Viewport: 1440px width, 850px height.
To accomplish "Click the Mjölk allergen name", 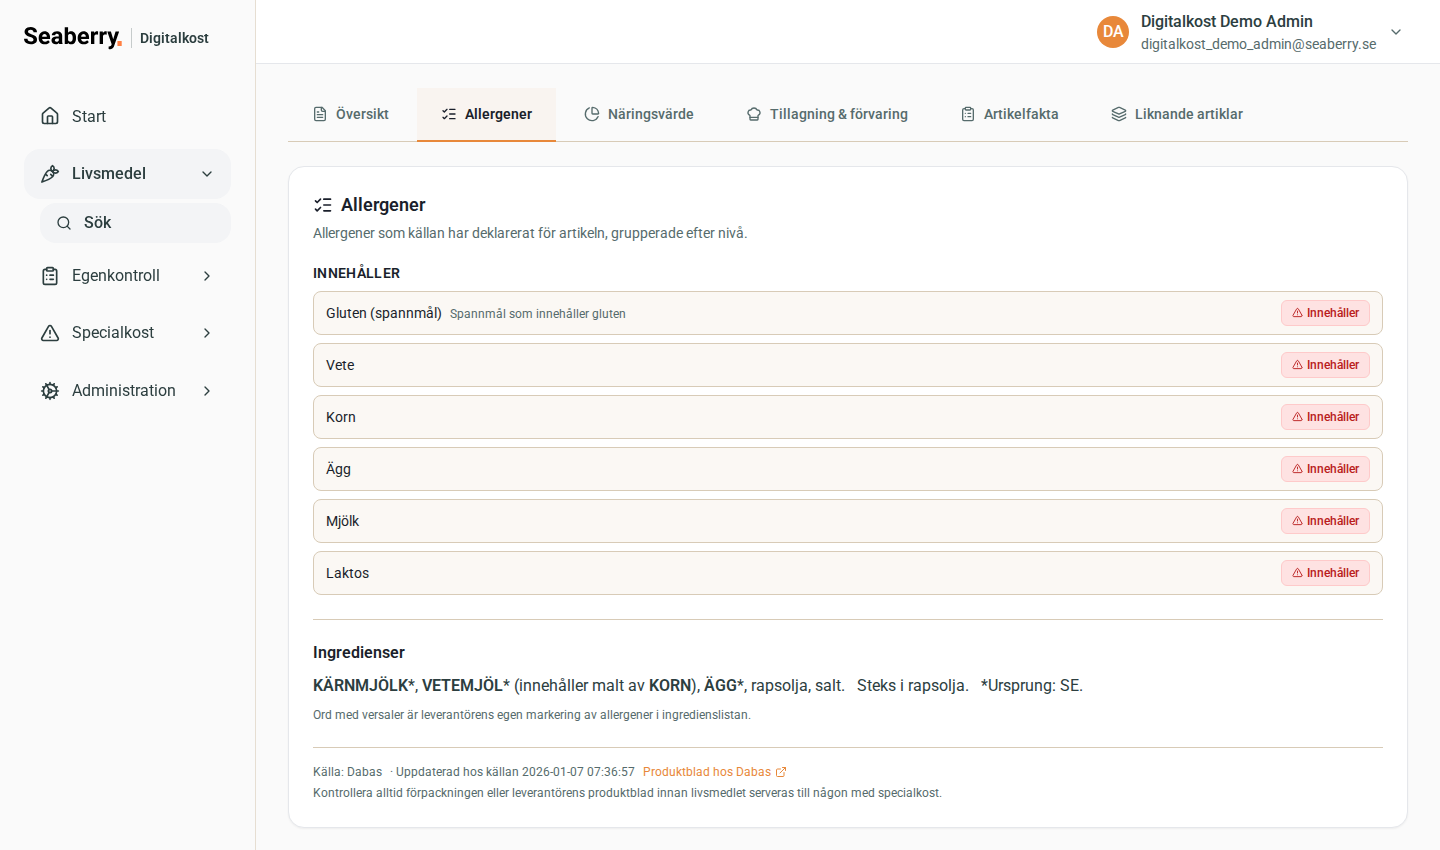I will [343, 521].
